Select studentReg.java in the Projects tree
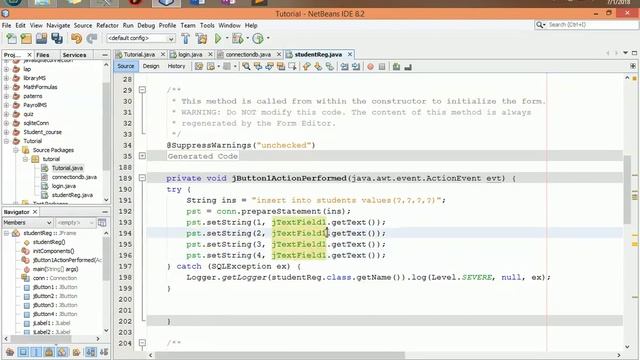The height and width of the screenshot is (360, 640). coord(72,195)
